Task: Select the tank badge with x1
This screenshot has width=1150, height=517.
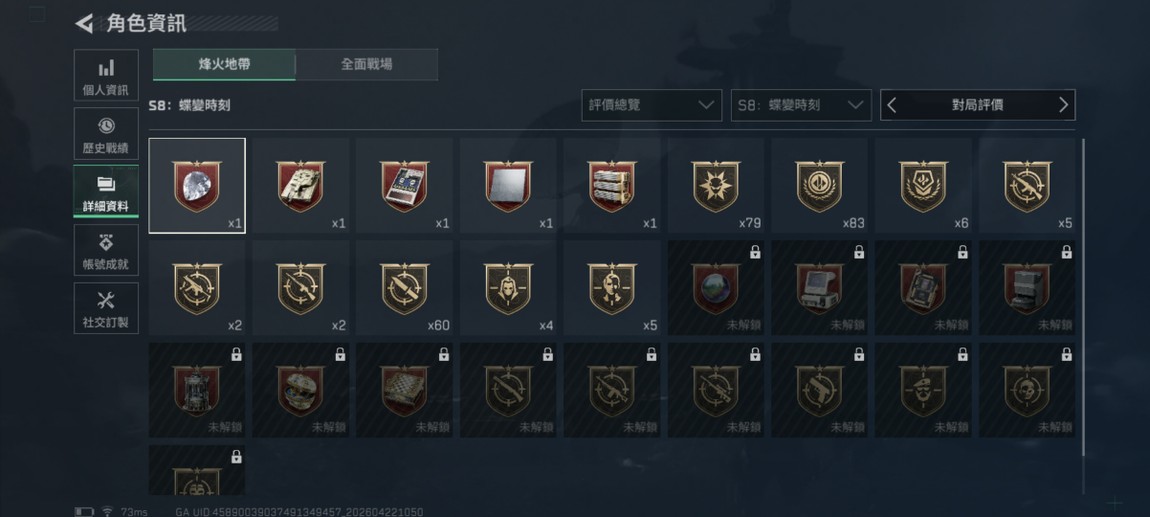Action: (x=301, y=186)
